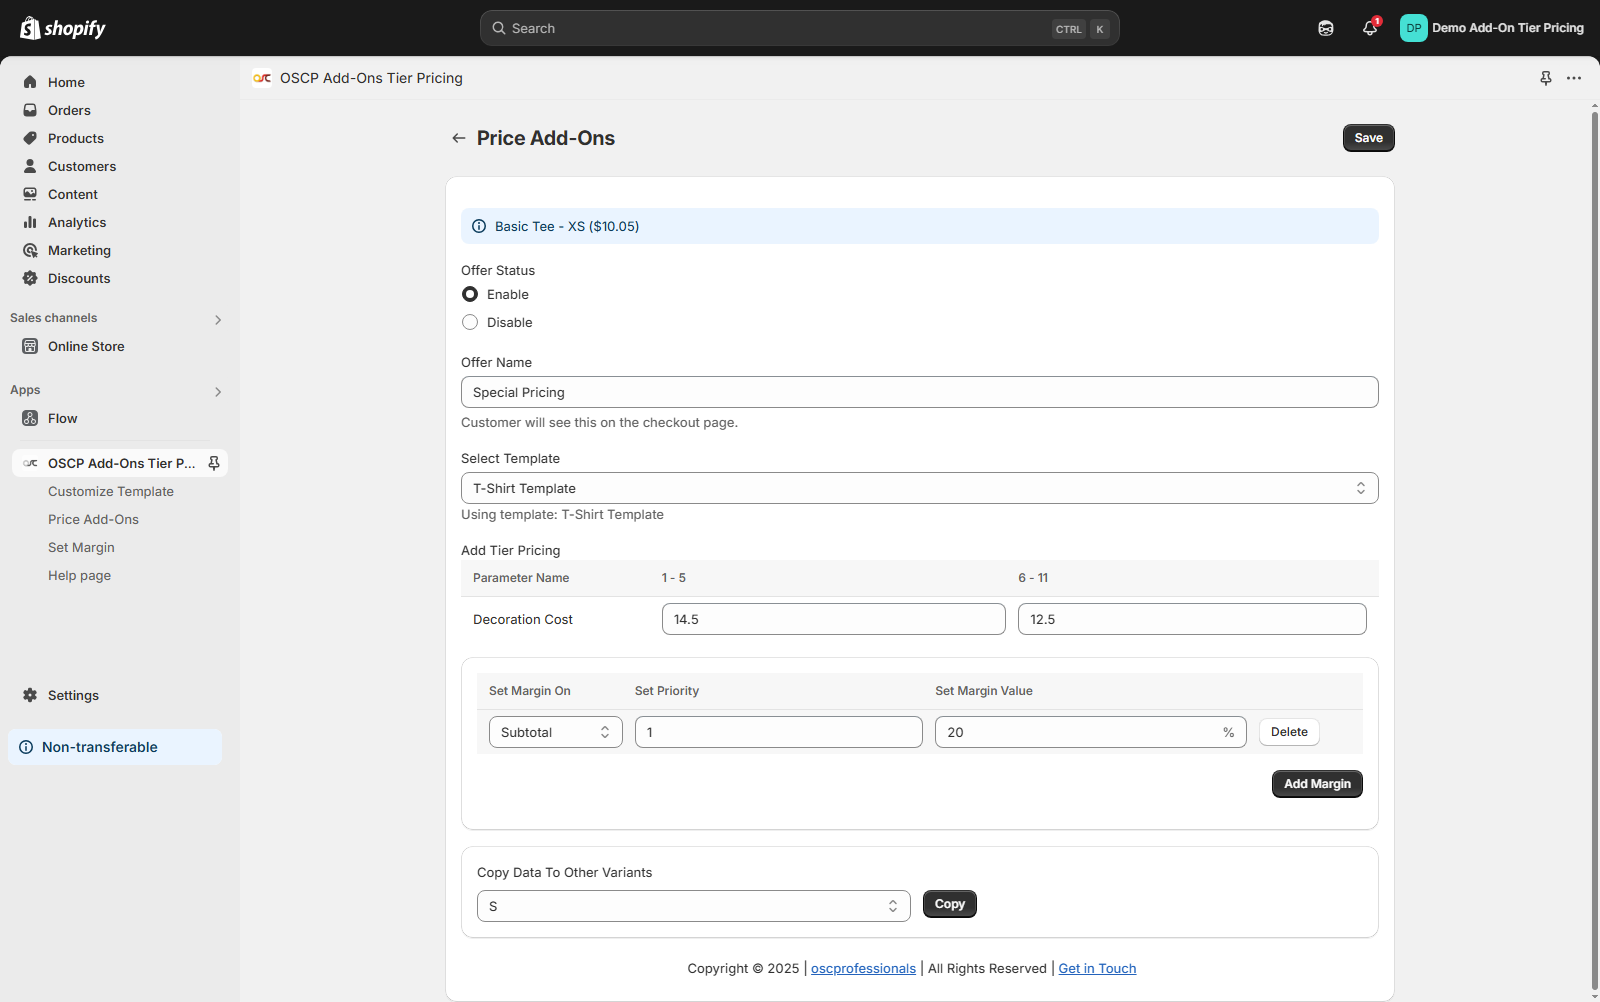Open the Sidekick assistant icon in the top bar

(1325, 28)
